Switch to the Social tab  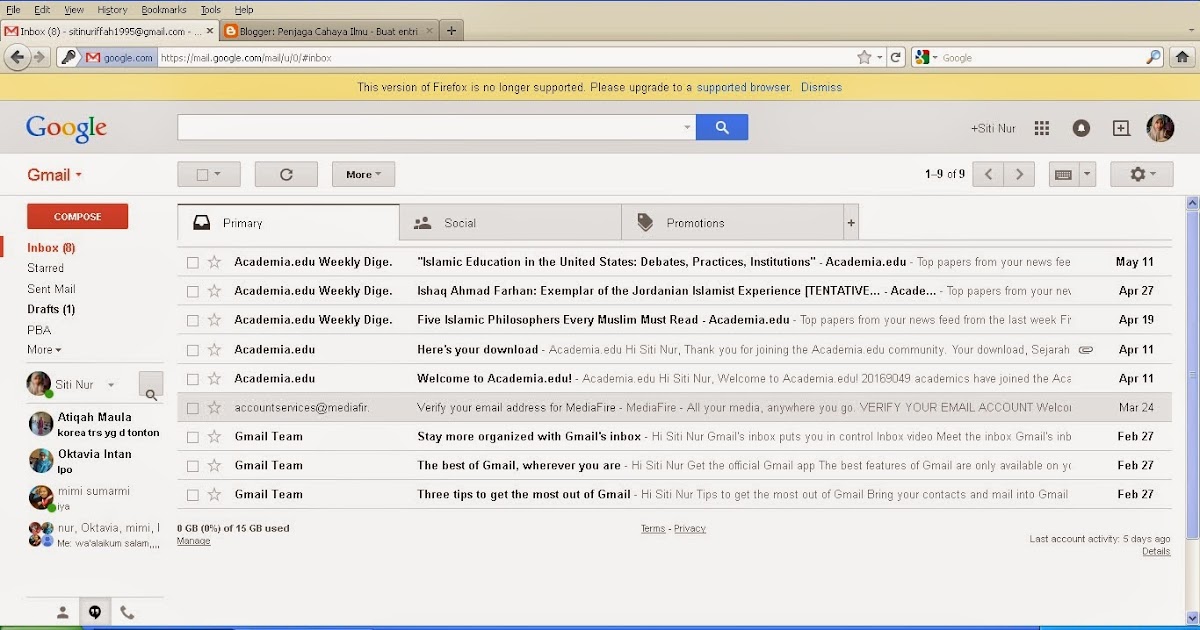click(510, 223)
